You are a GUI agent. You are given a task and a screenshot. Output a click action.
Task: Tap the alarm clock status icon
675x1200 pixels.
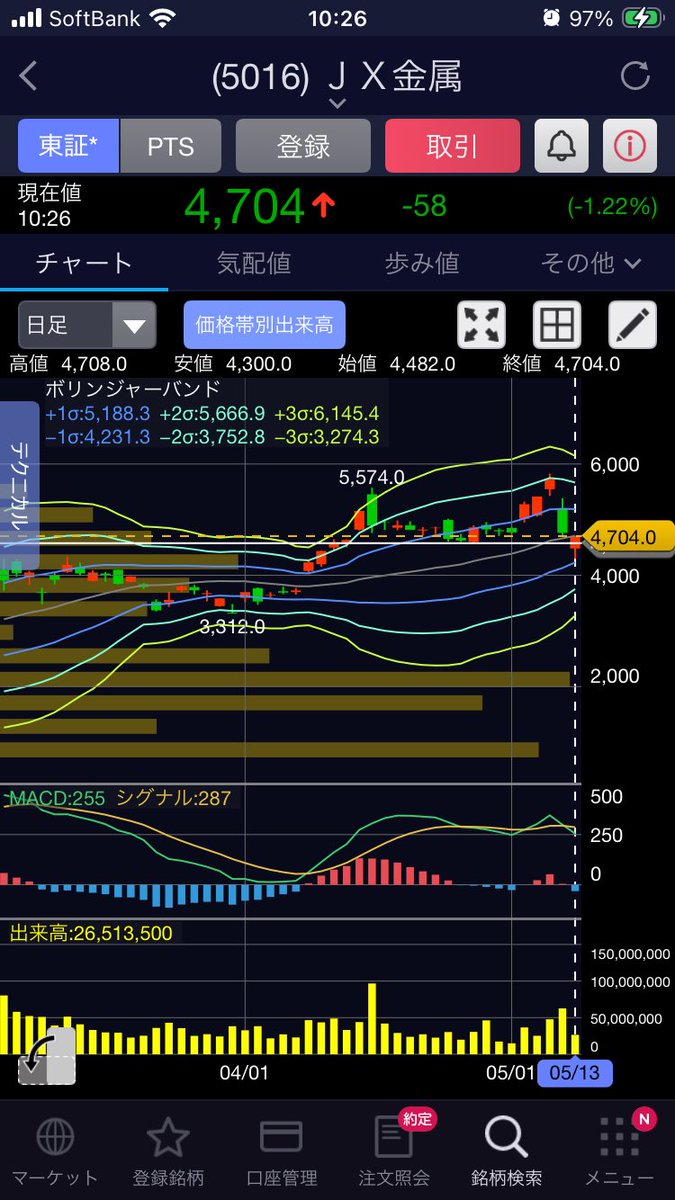pos(551,18)
